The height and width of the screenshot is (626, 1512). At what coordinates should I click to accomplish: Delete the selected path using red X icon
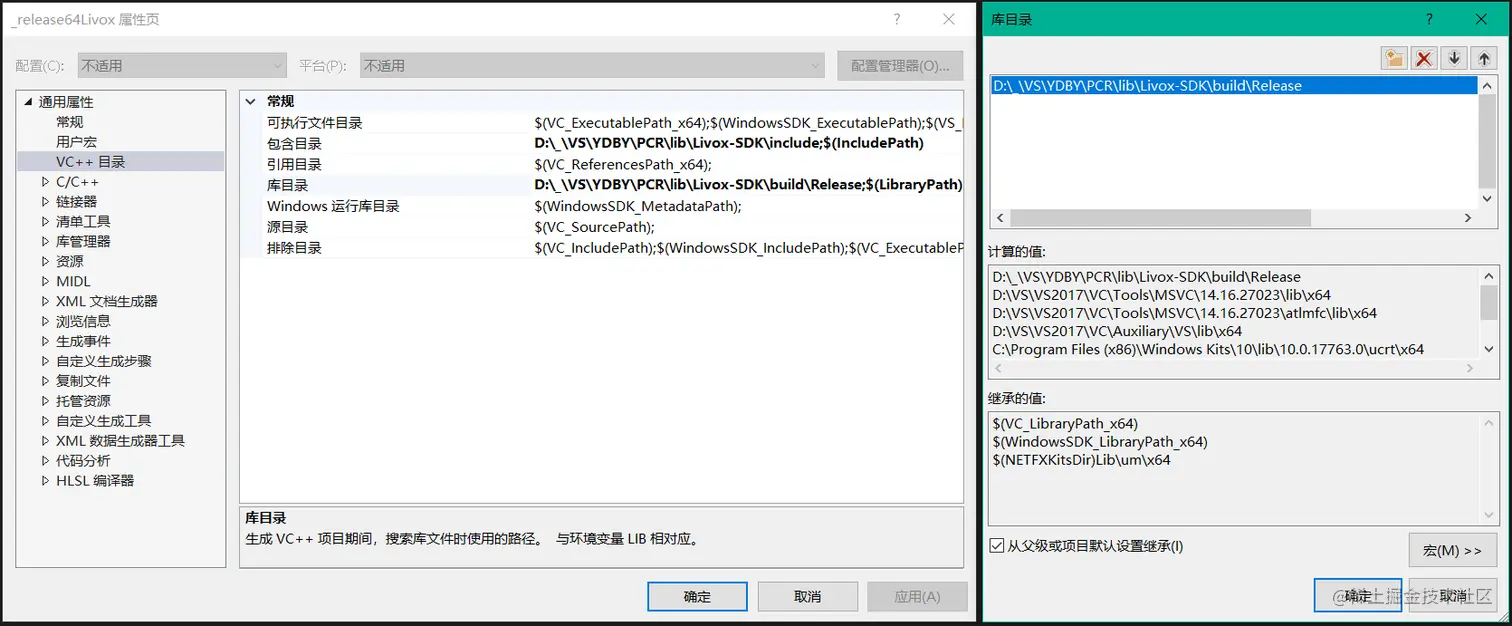(1423, 57)
